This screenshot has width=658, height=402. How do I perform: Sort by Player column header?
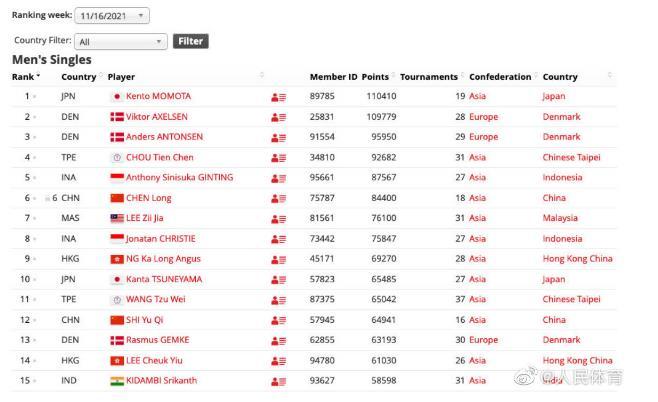coord(121,77)
